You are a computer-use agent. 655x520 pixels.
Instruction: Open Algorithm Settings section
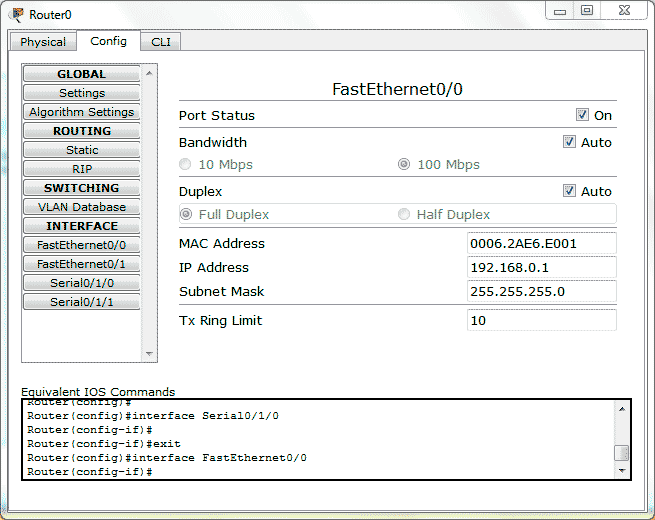(x=82, y=112)
